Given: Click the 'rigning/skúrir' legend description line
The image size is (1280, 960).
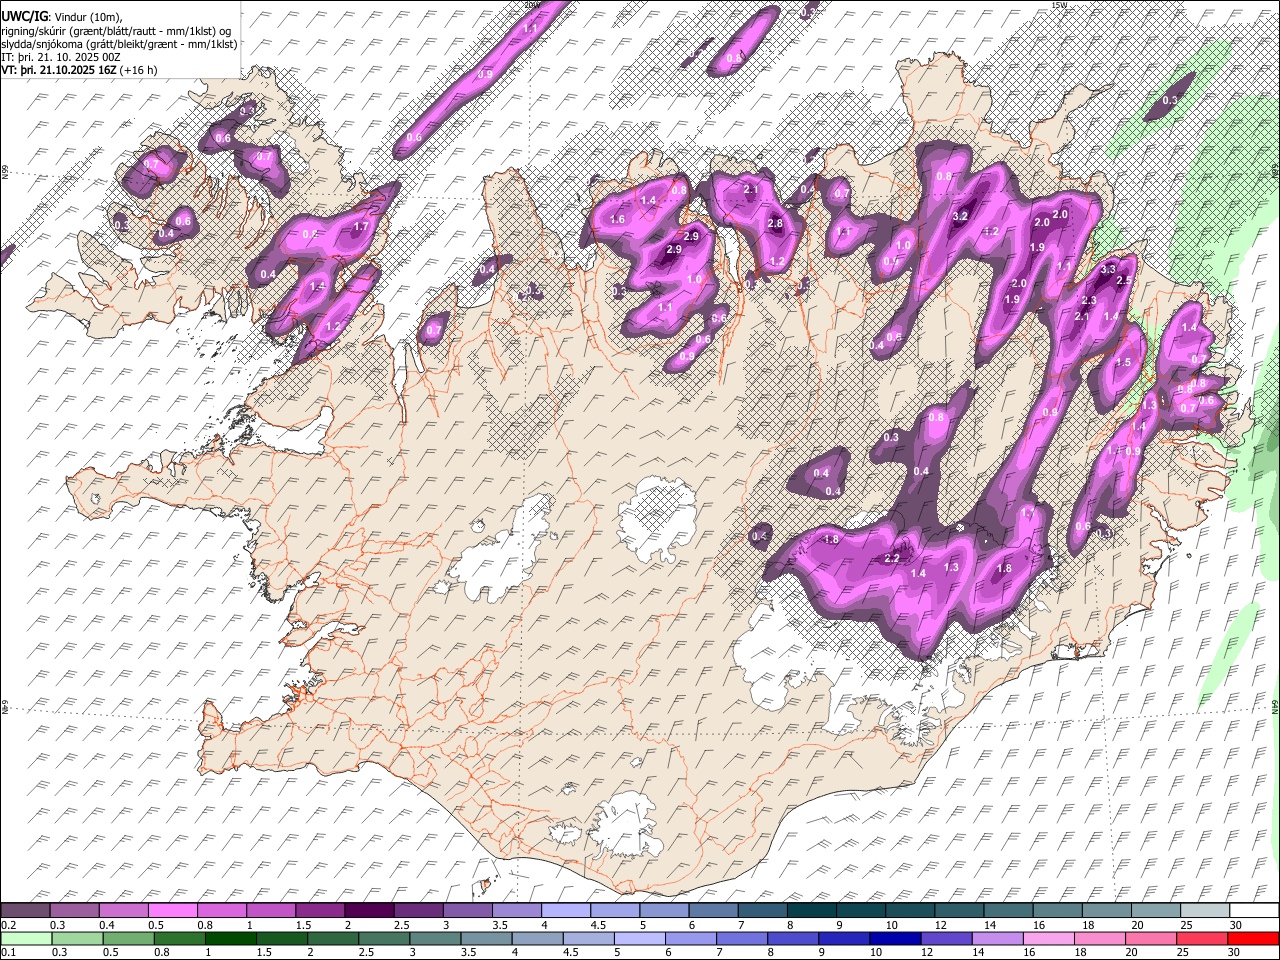Looking at the screenshot, I should [116, 31].
